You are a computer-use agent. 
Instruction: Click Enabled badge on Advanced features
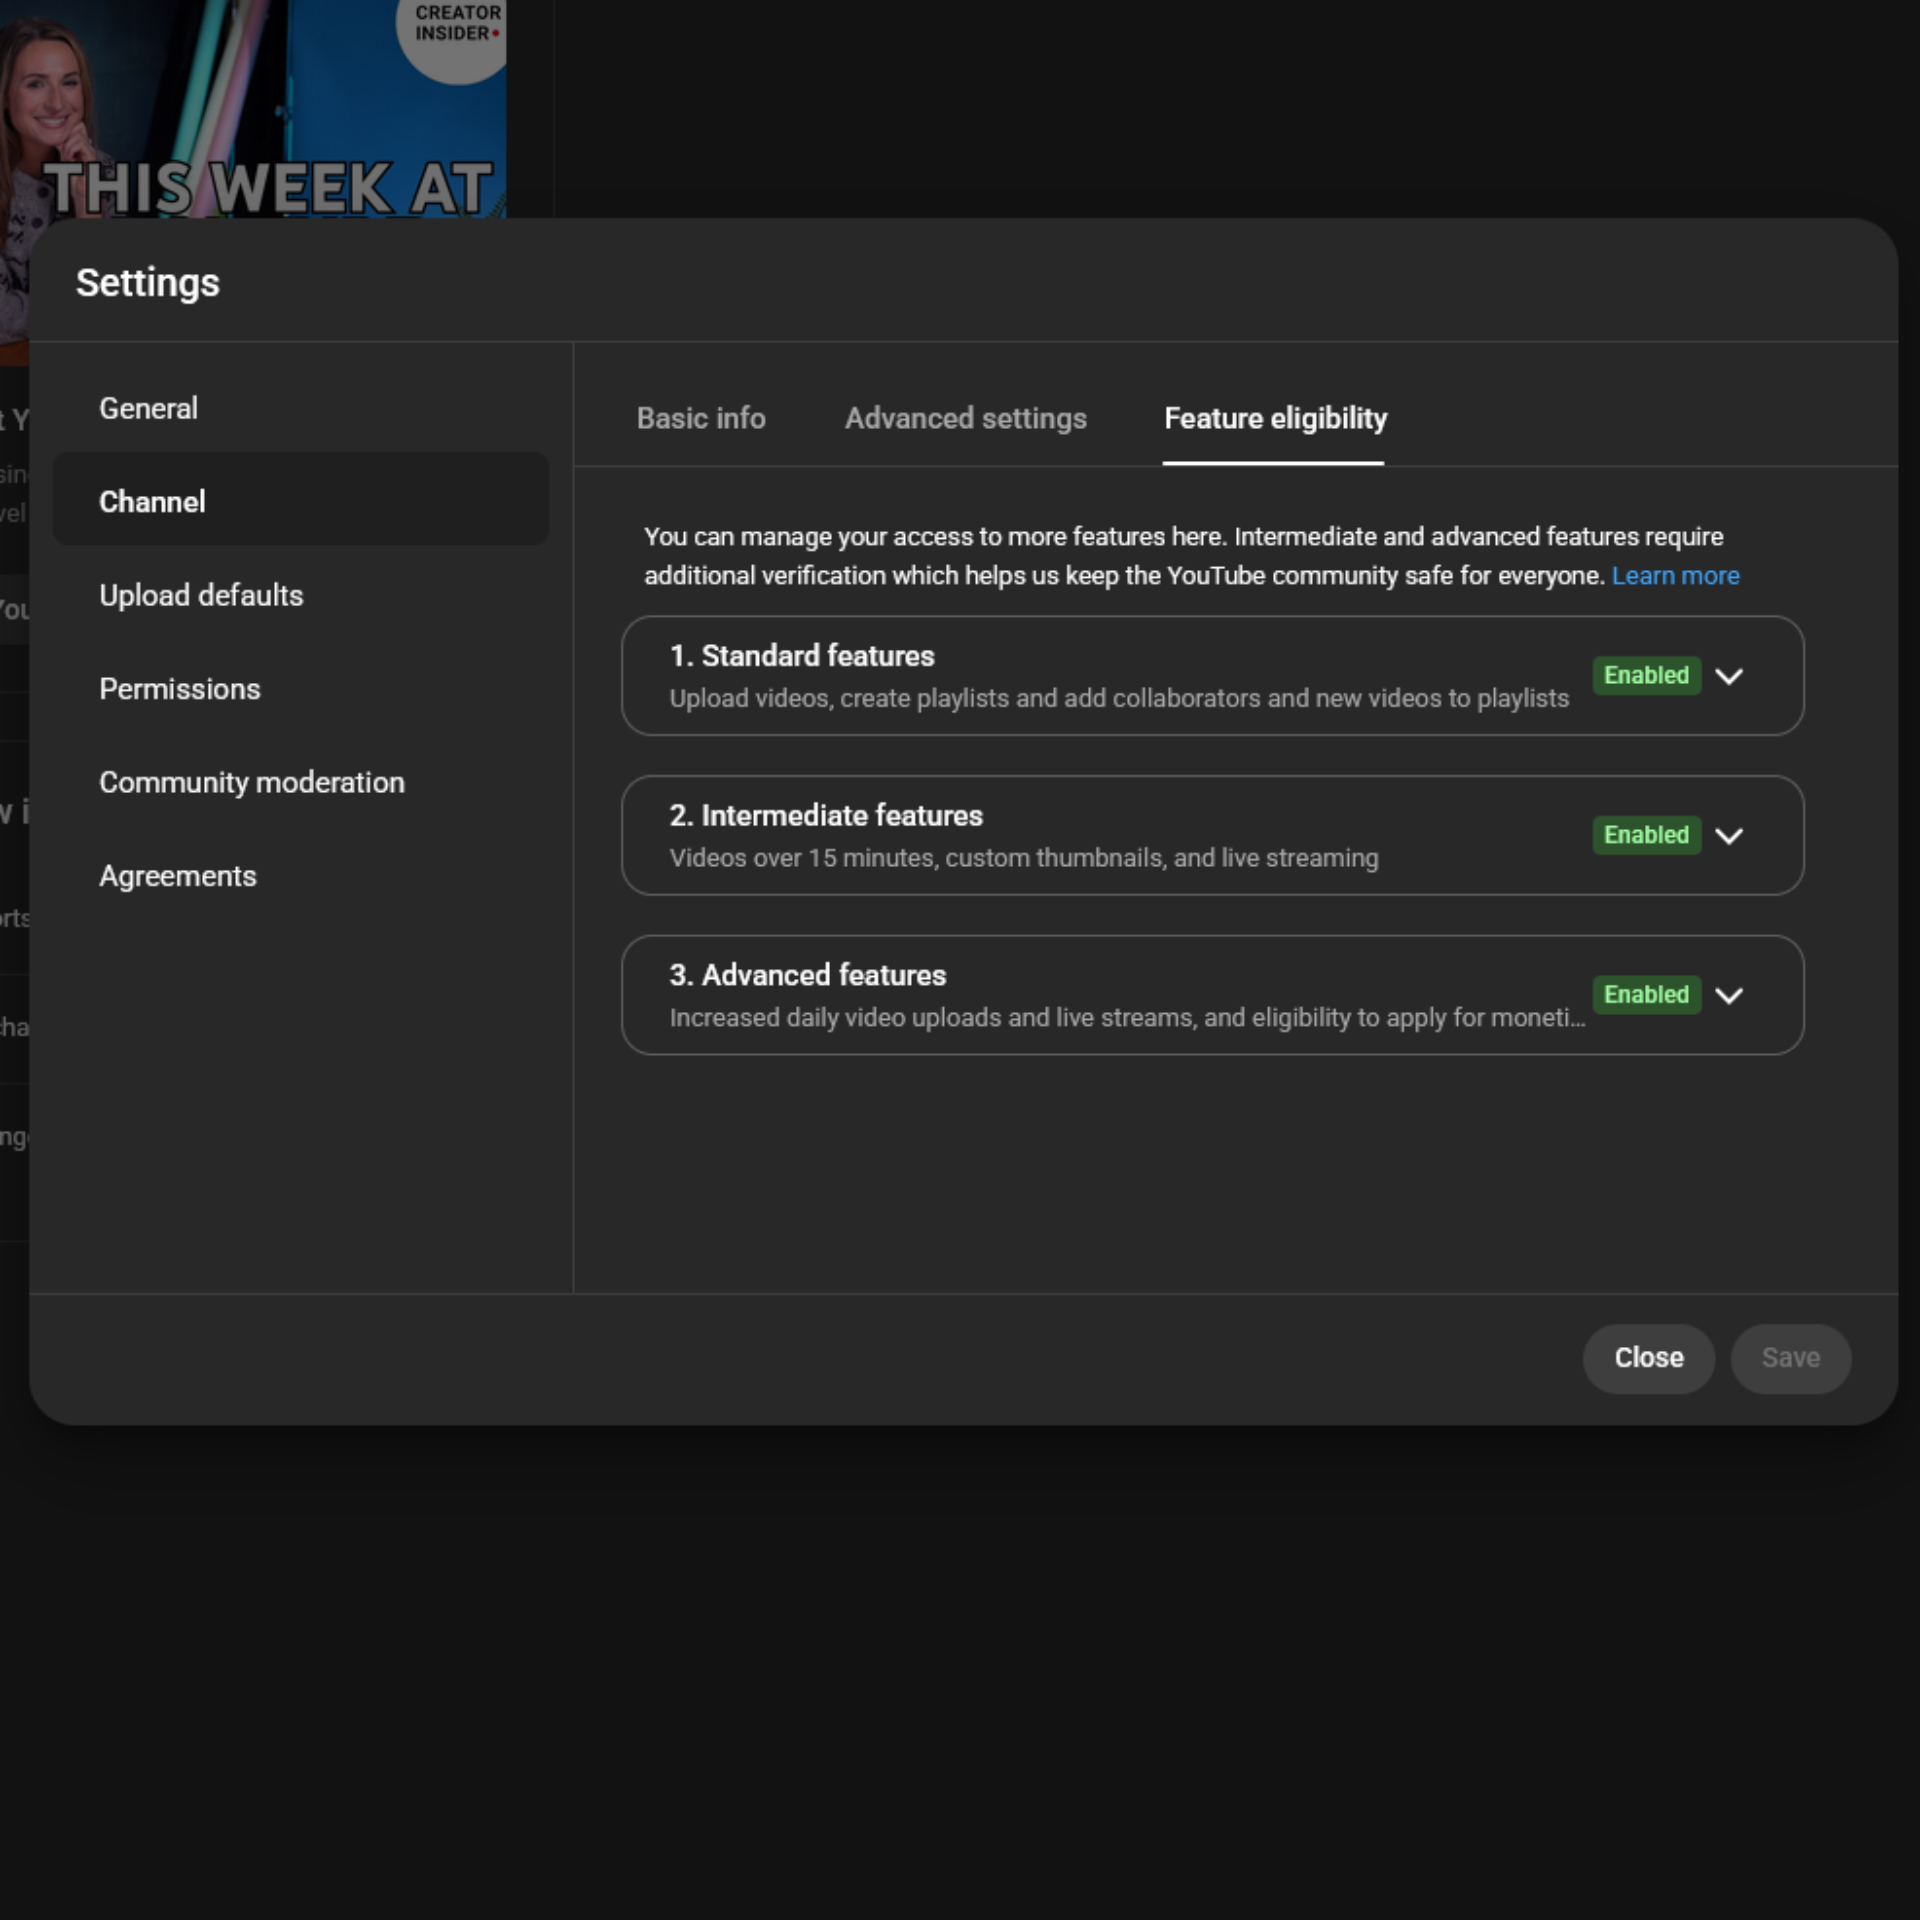pyautogui.click(x=1645, y=995)
